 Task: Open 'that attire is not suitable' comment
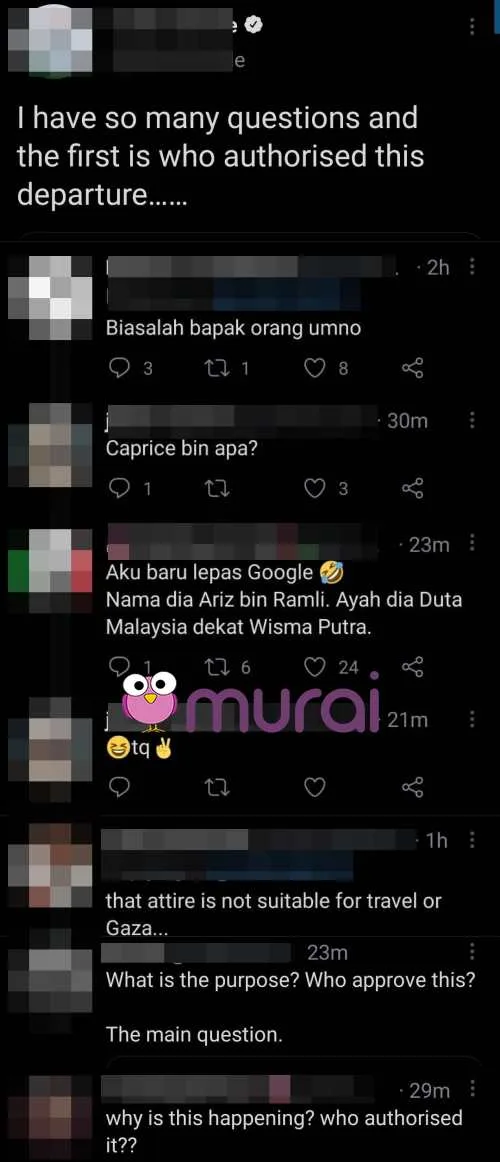[x=273, y=912]
